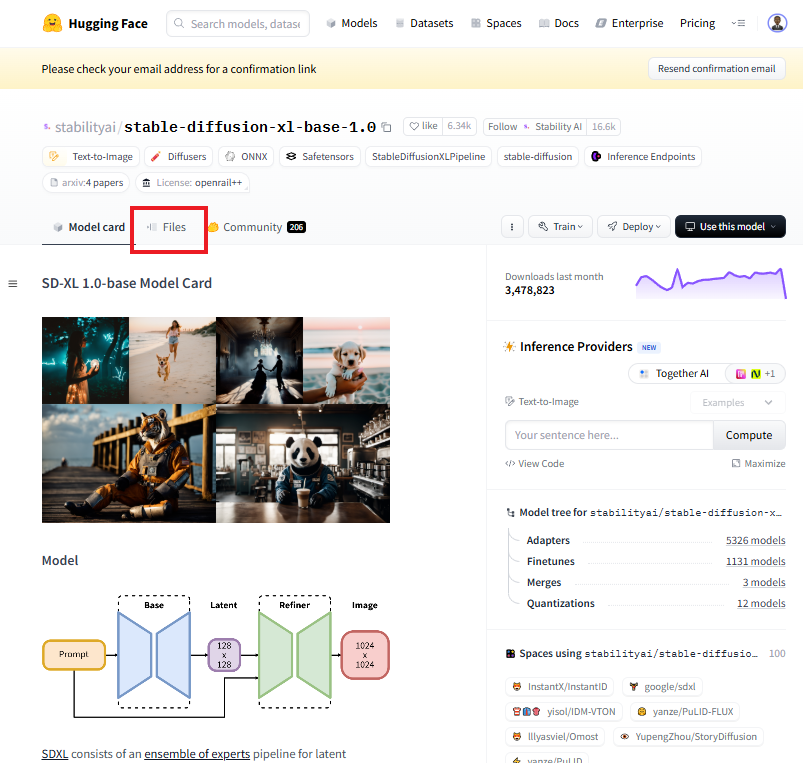Select the Safetensors tag

coord(320,157)
